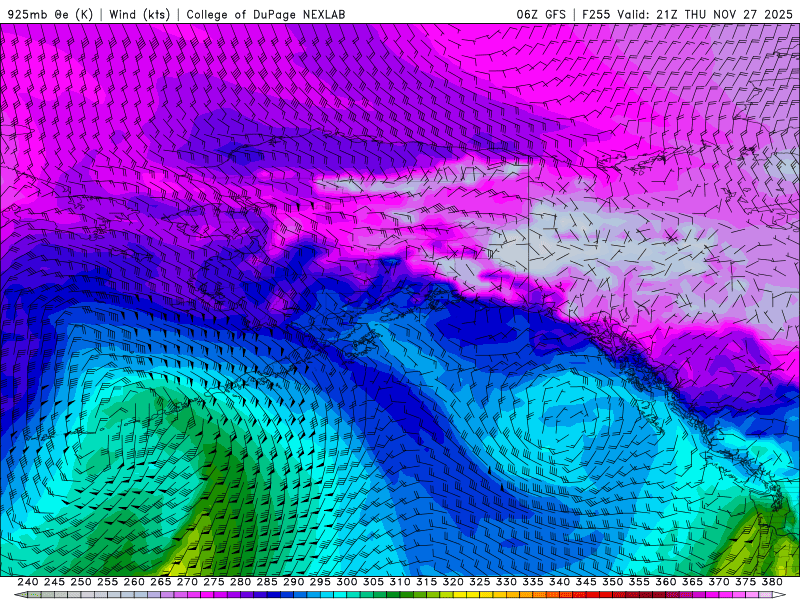Click the 380 value on color scale
This screenshot has width=800, height=600.
point(772,582)
